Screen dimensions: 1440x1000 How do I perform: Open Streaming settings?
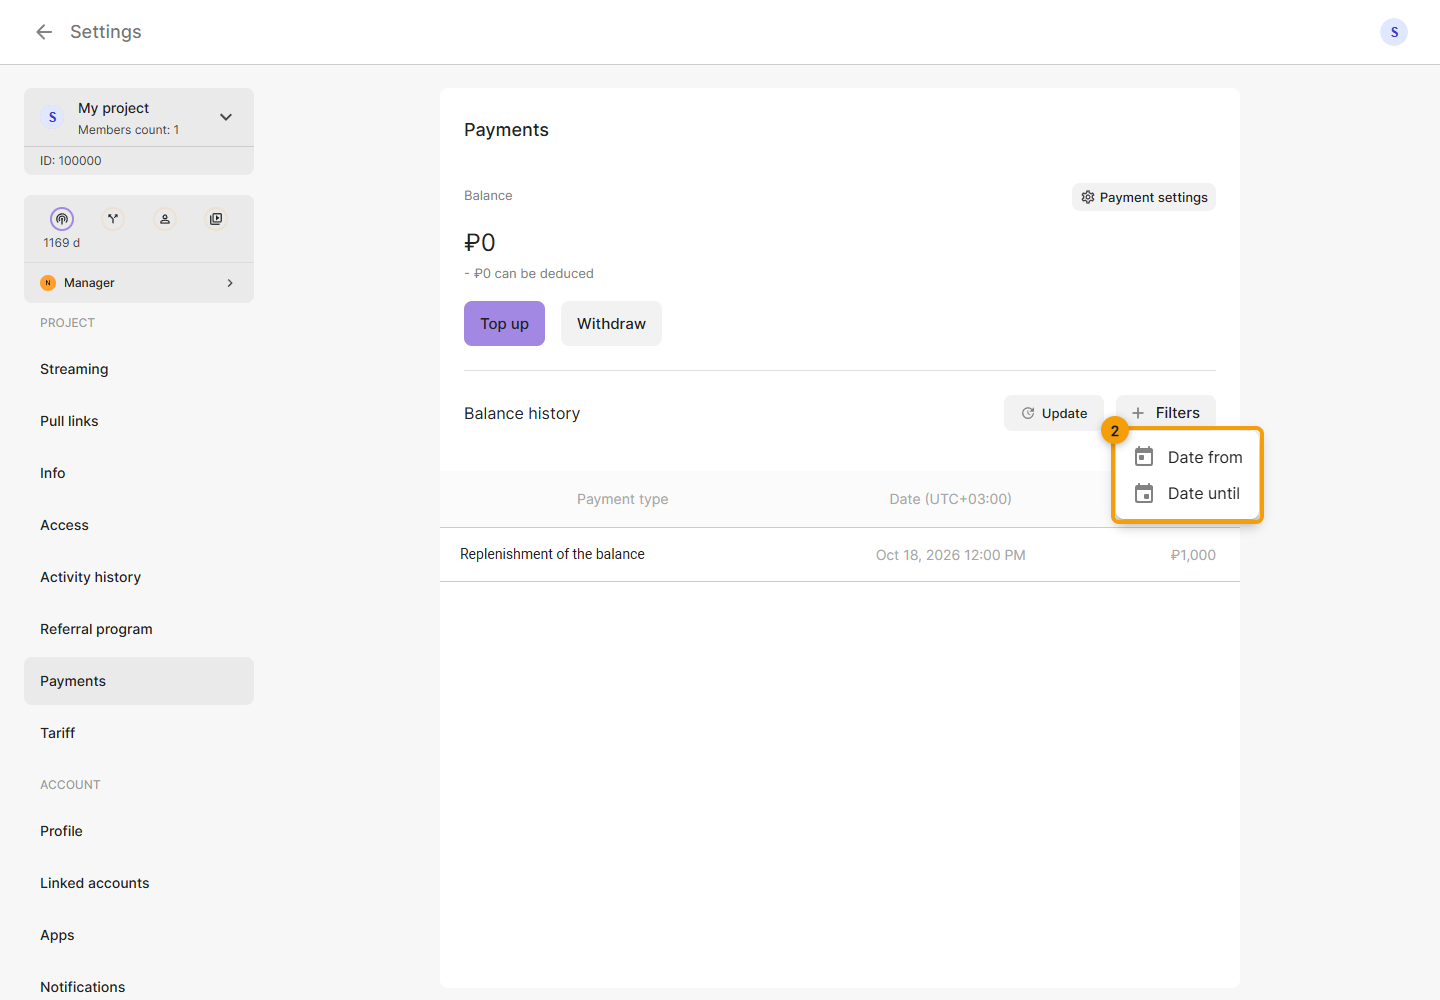pos(139,369)
